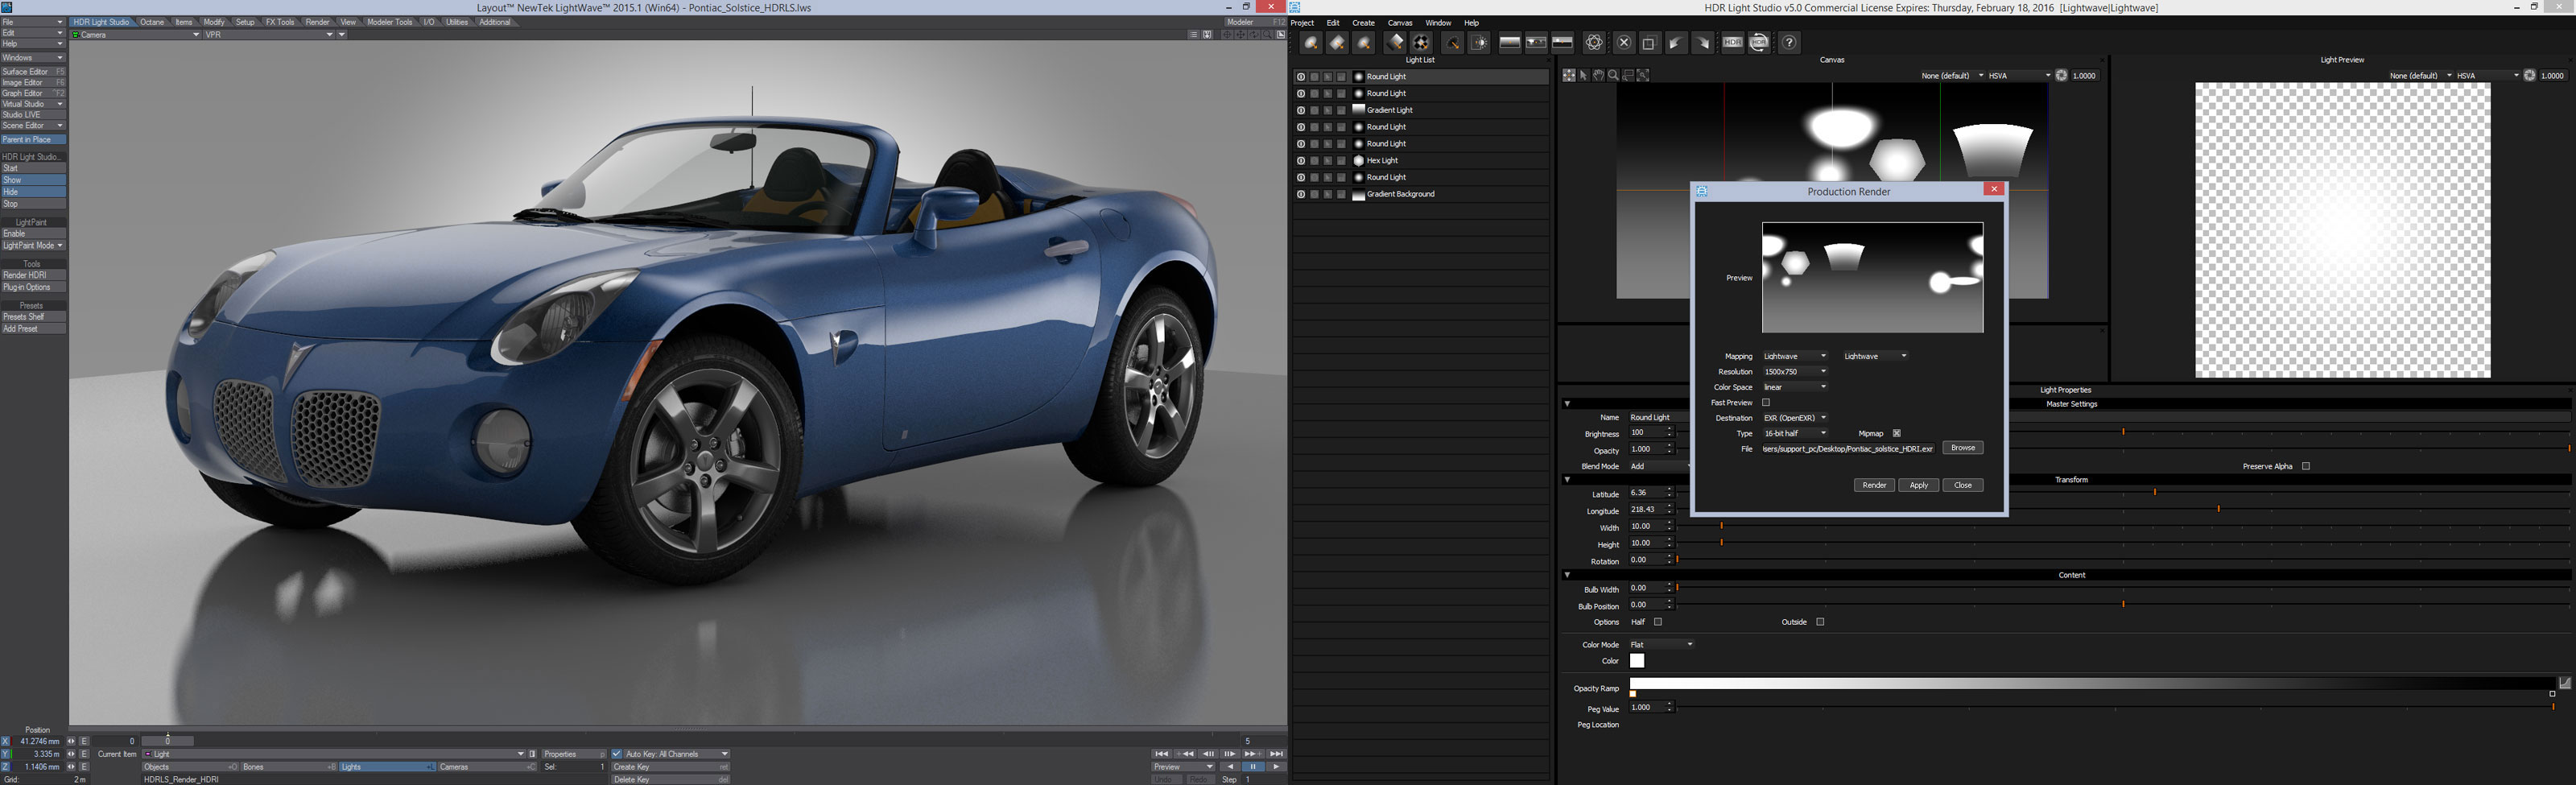
Task: Open VPR display mode dropdown
Action: tap(269, 35)
